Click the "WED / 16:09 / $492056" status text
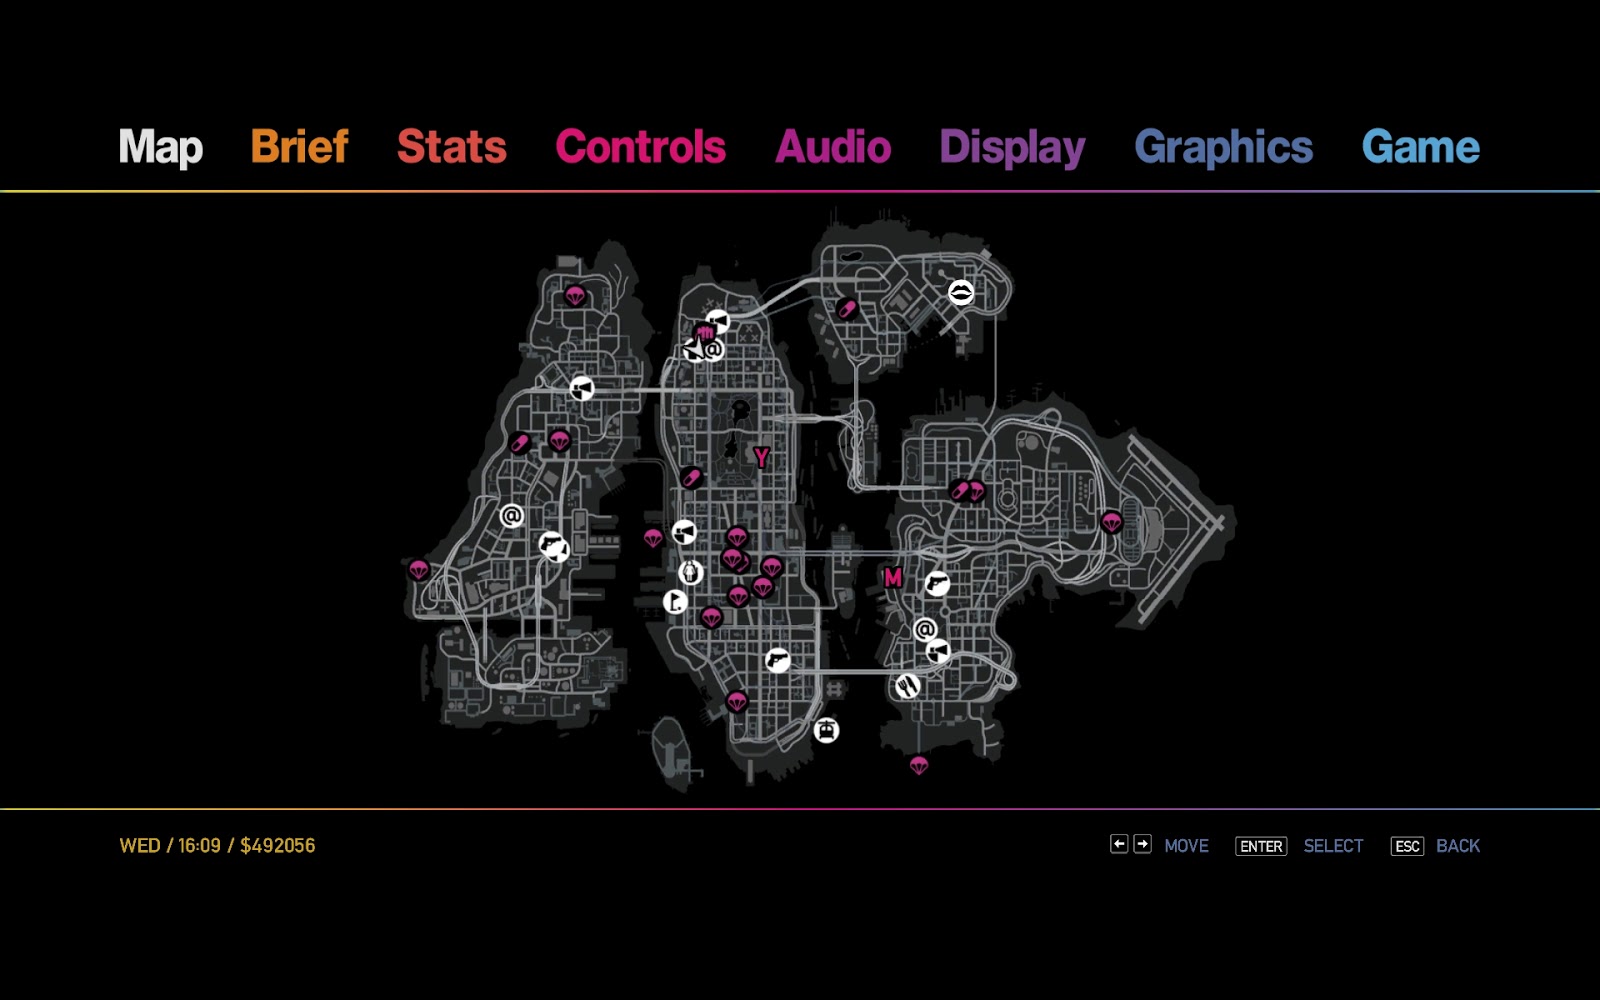 tap(217, 846)
